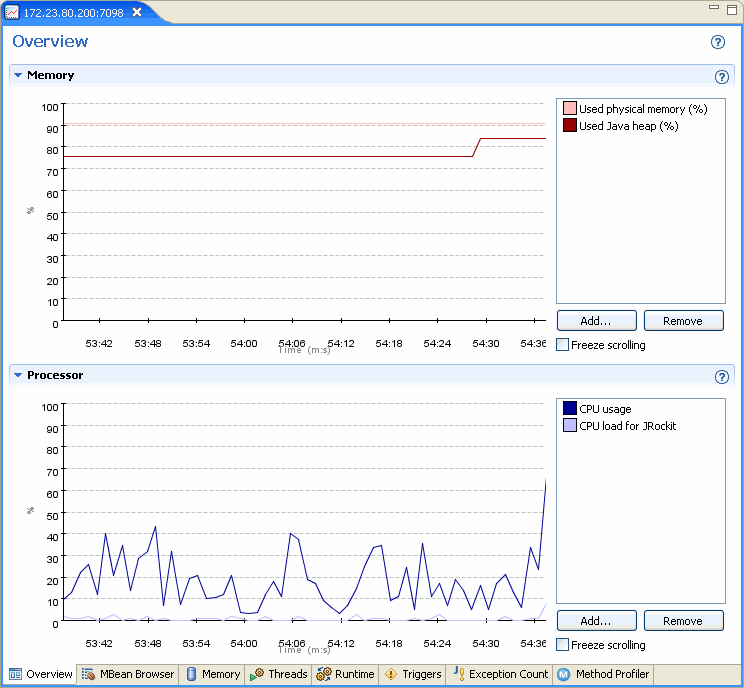Click the Triggers warning diamond icon
This screenshot has width=744, height=688.
pyautogui.click(x=391, y=674)
